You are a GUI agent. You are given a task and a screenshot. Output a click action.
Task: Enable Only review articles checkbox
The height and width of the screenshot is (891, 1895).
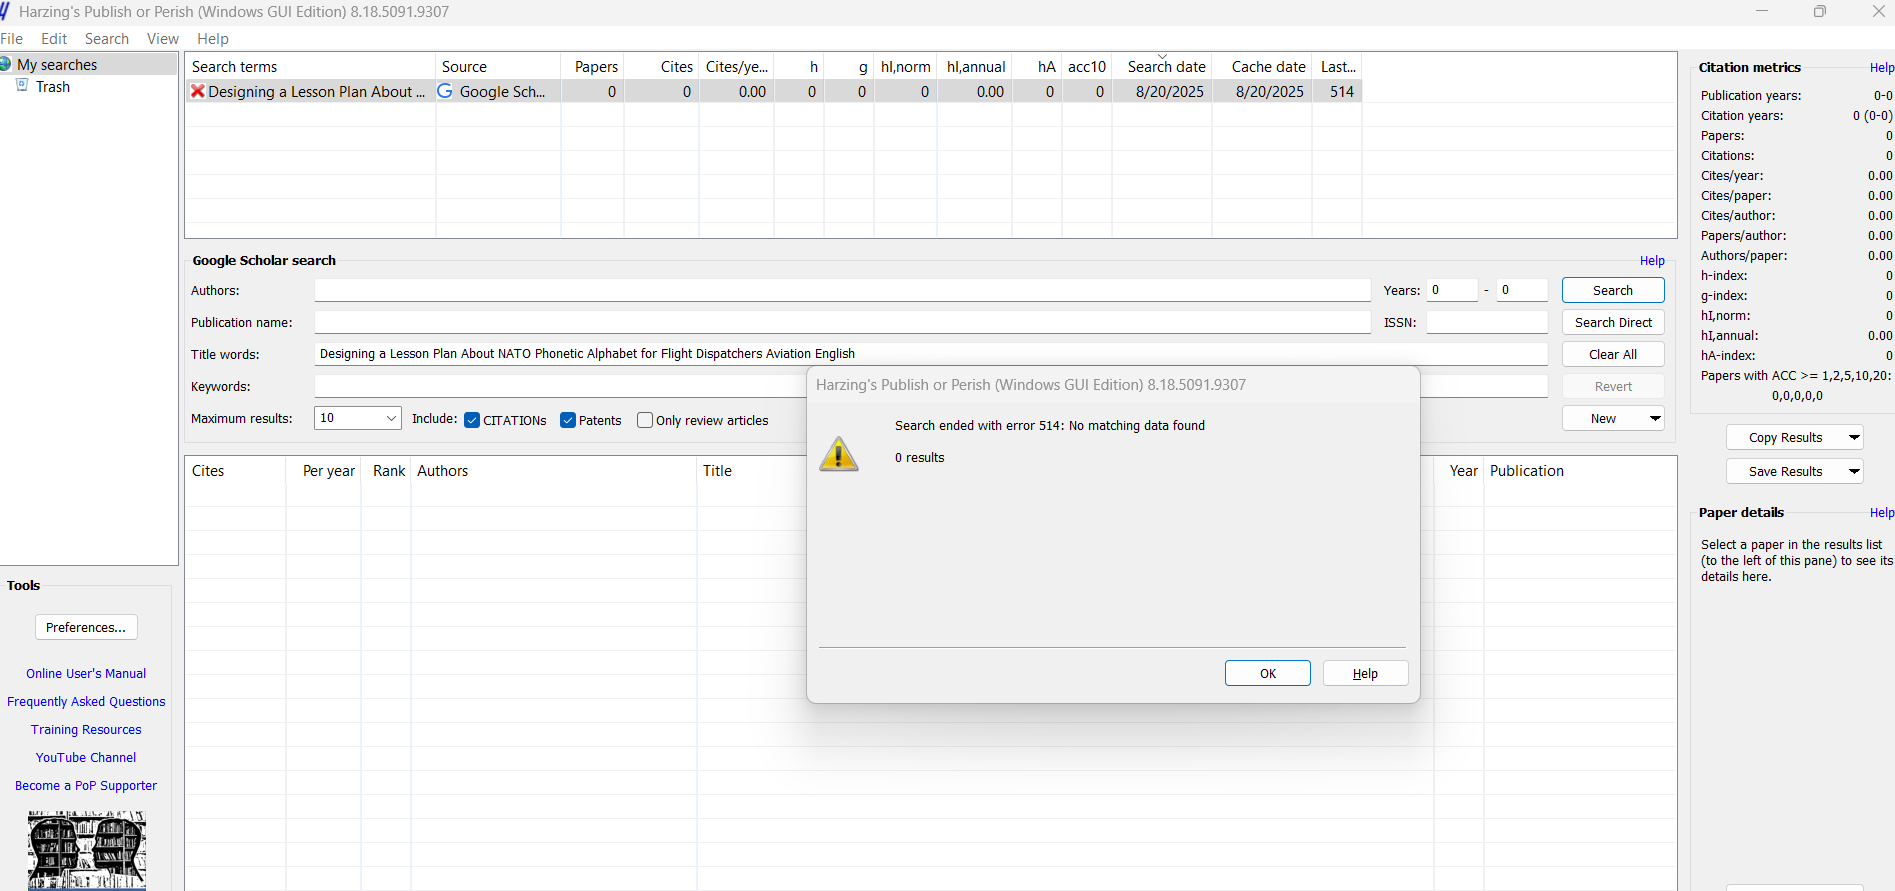click(645, 420)
